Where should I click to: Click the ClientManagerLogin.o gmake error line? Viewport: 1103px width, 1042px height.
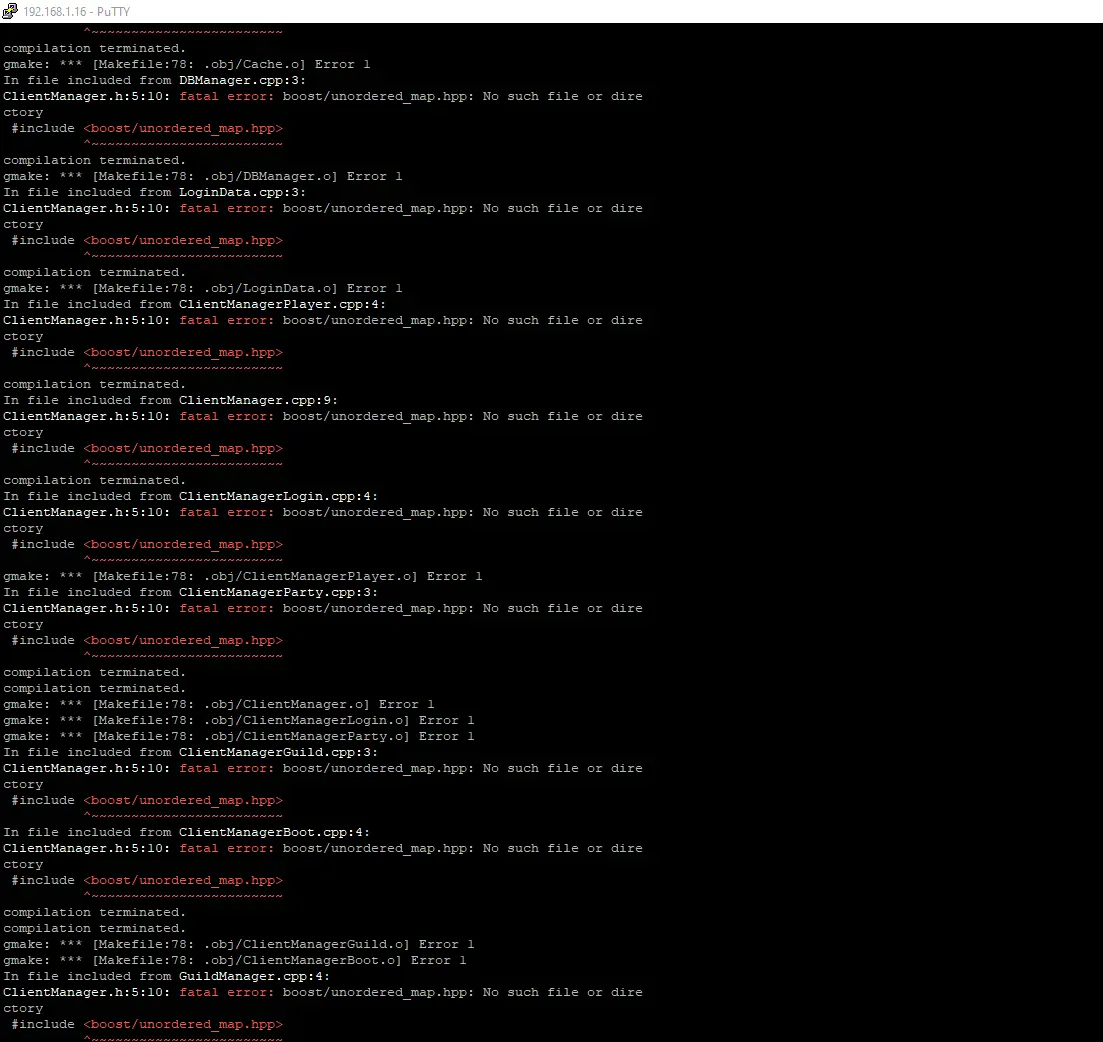[x=239, y=720]
